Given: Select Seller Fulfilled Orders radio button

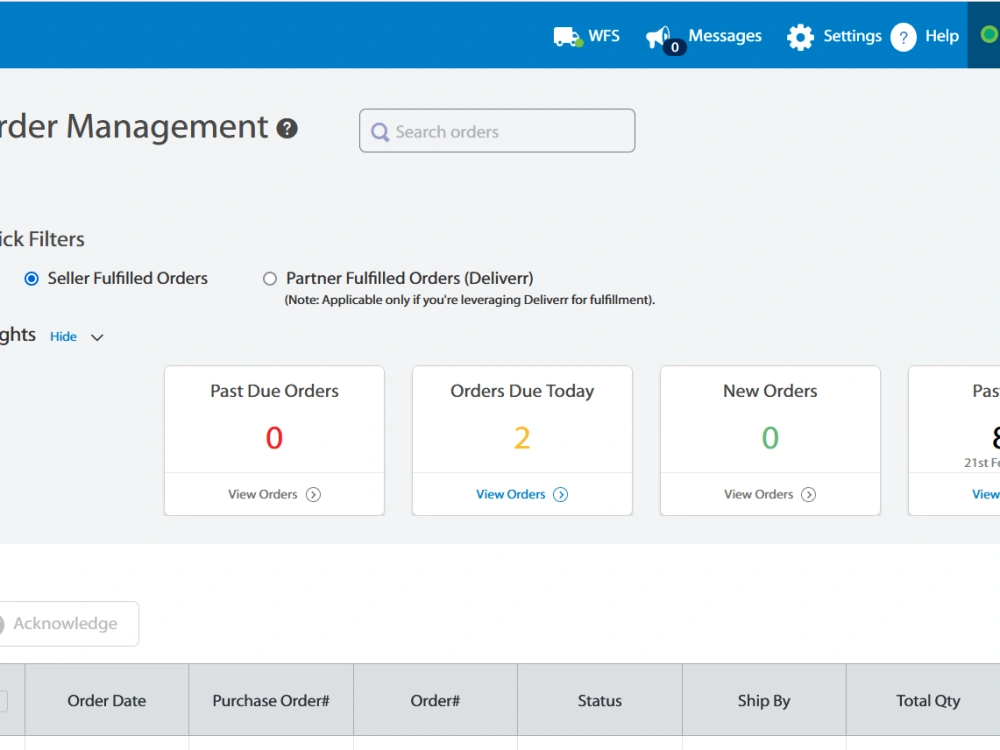Looking at the screenshot, I should click(x=31, y=279).
